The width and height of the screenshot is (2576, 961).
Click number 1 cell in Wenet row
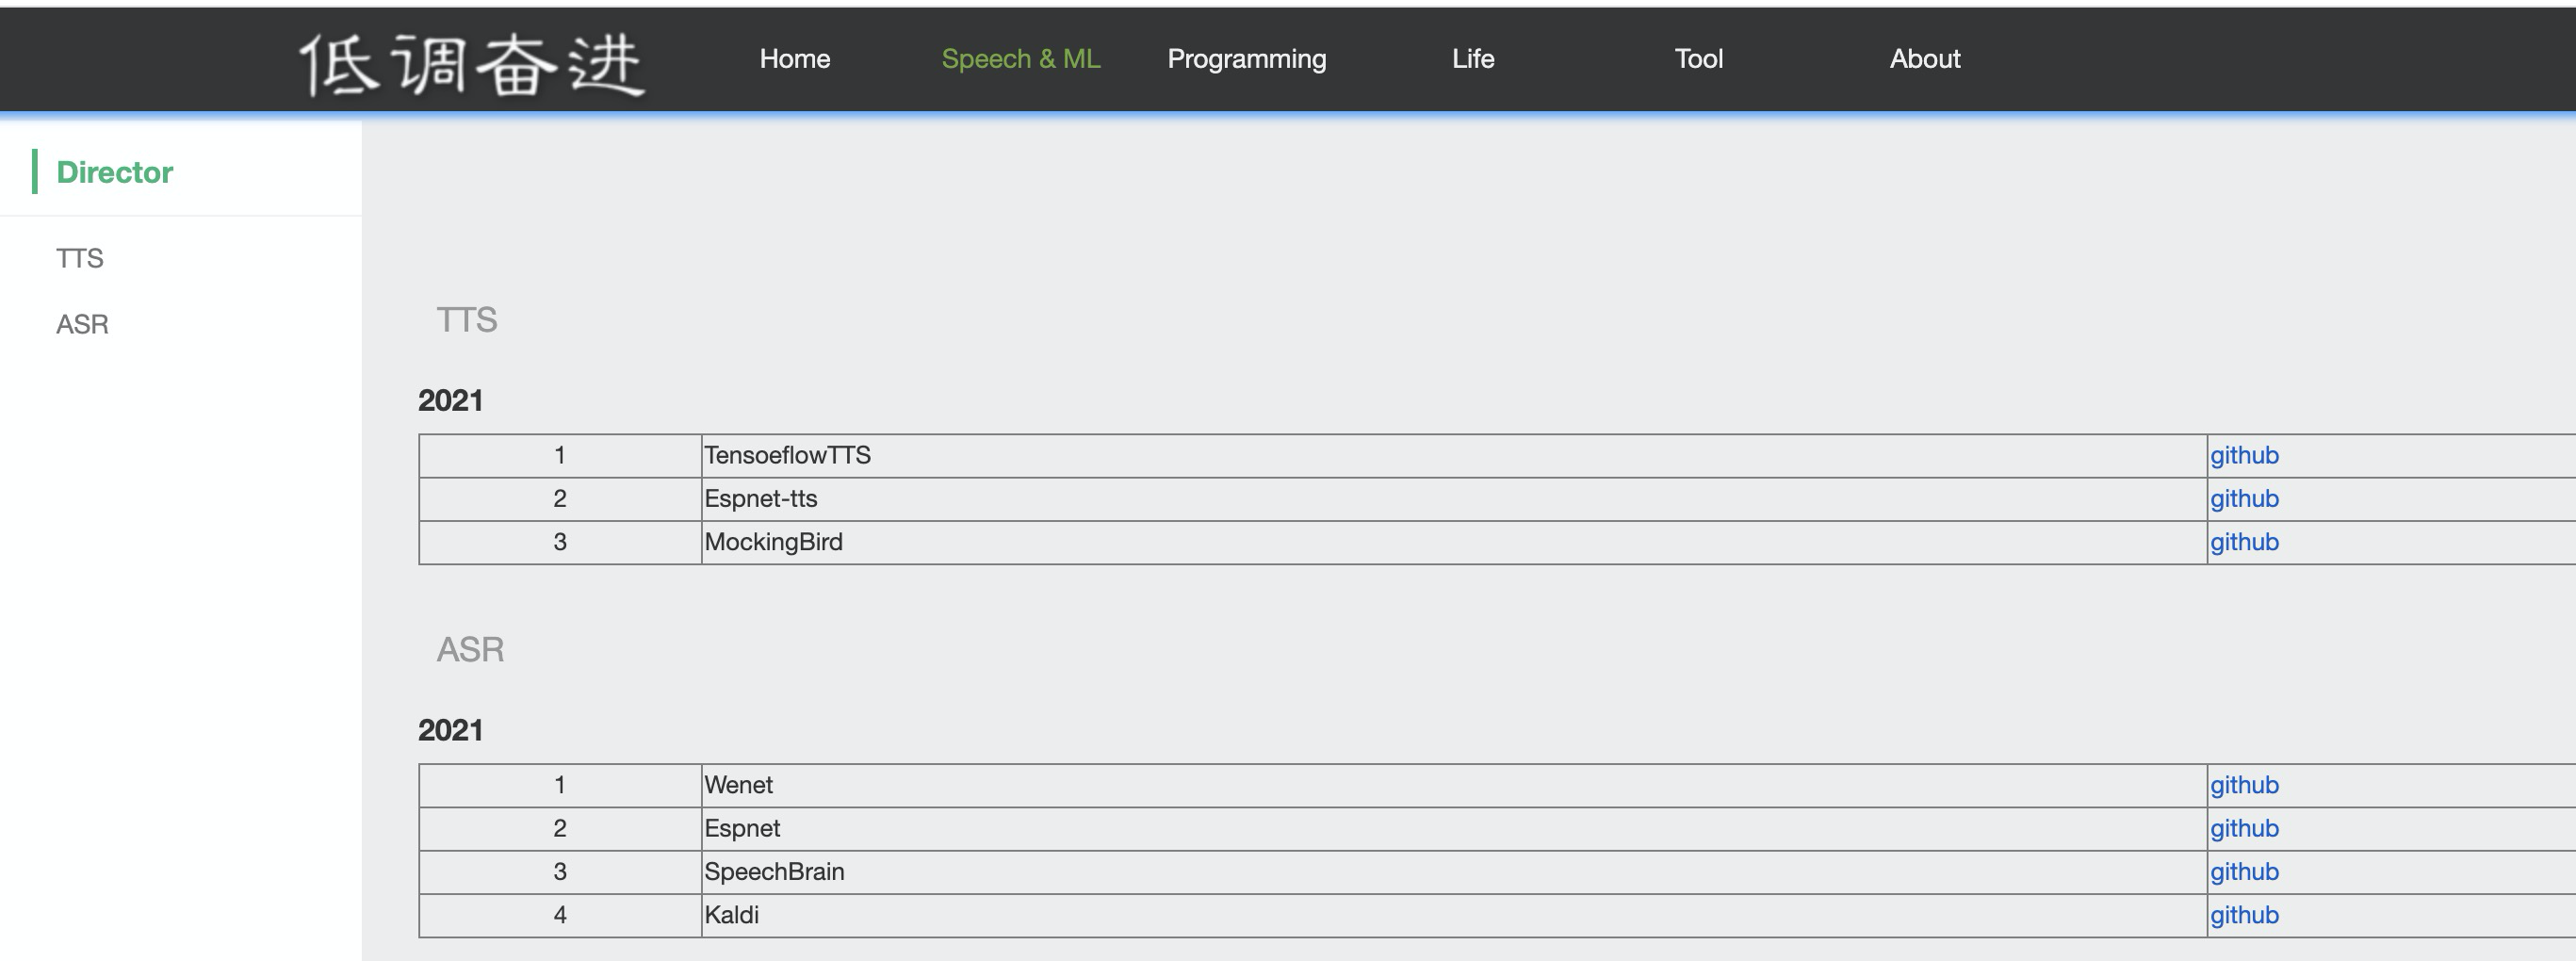tap(560, 785)
